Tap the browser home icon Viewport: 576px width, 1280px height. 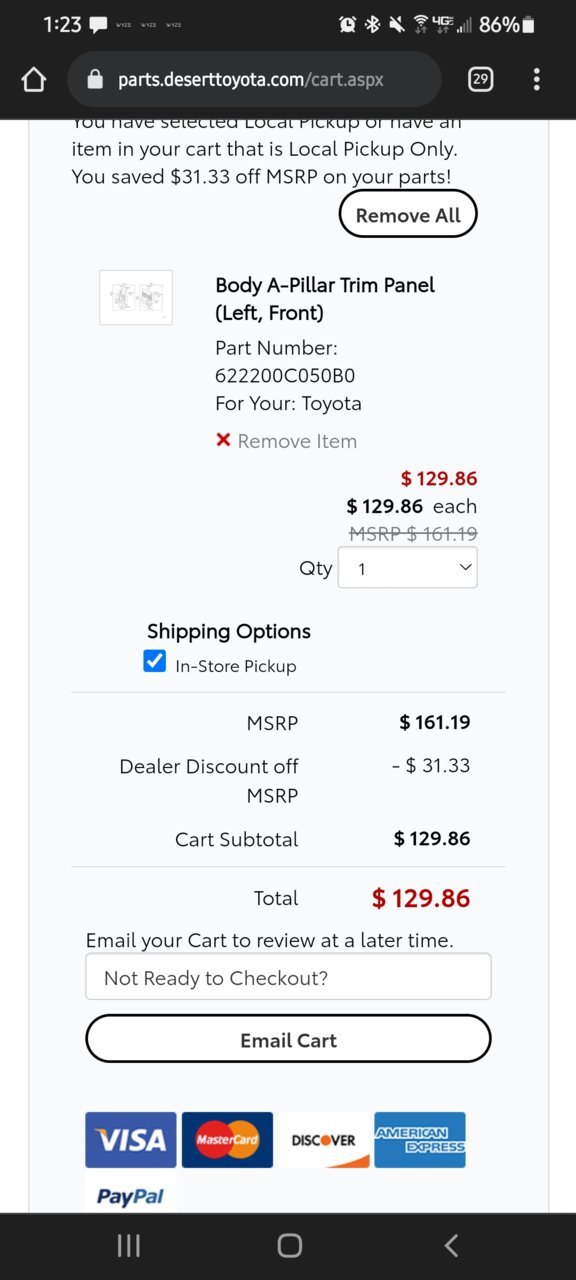(x=34, y=80)
